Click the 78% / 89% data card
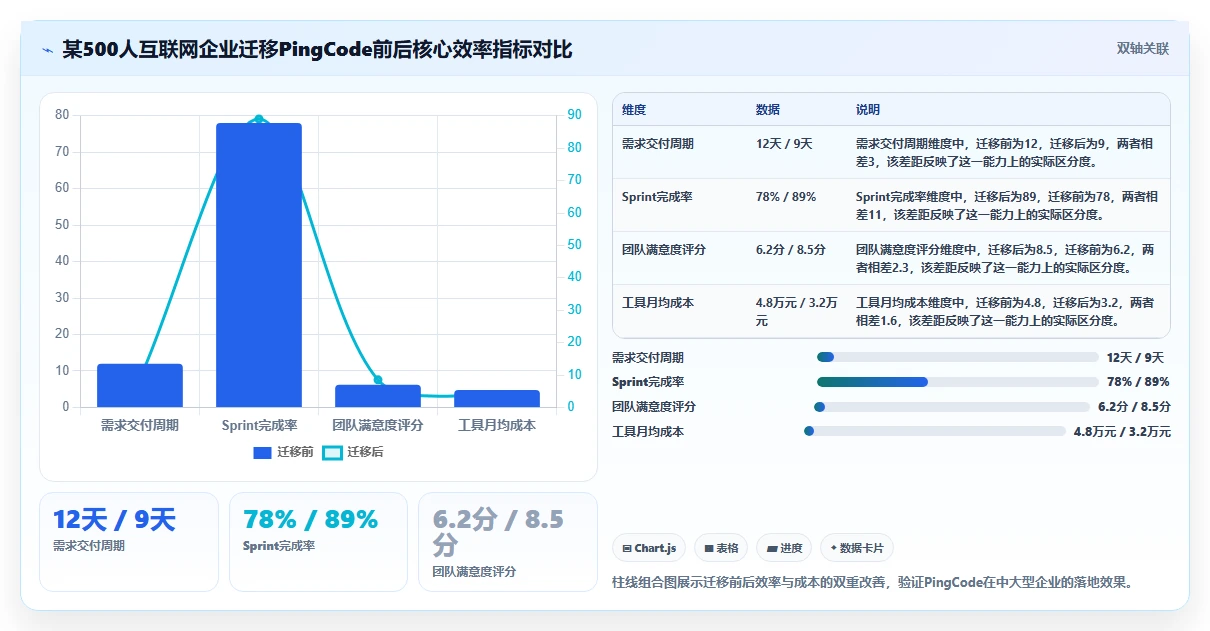Screen dimensions: 1210x631 tap(318, 541)
